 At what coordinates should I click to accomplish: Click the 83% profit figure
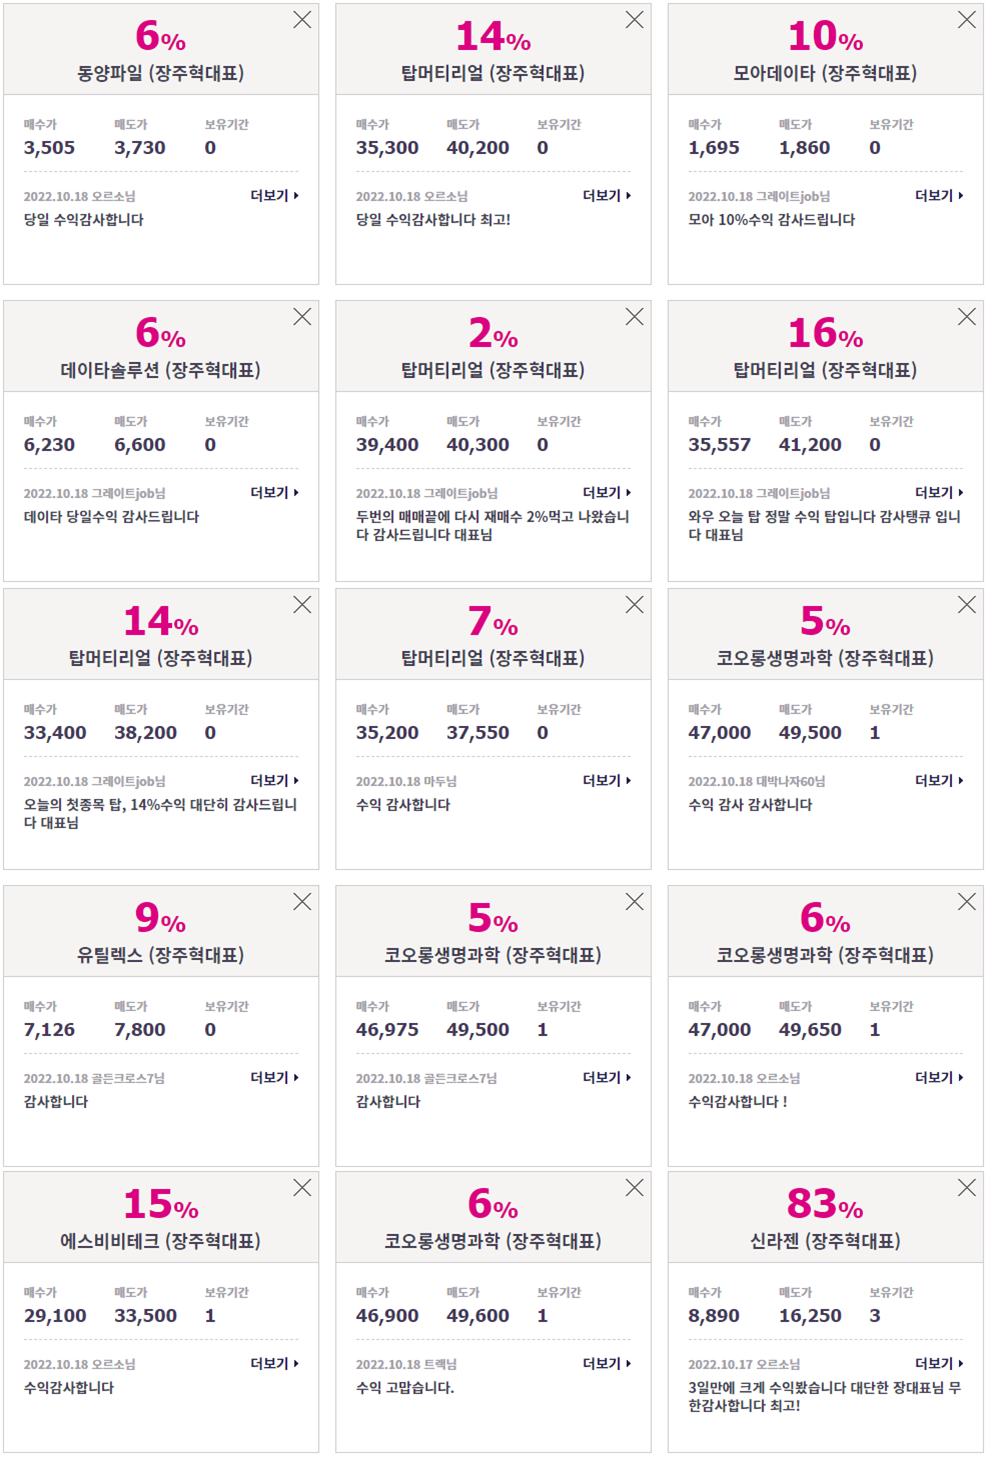point(825,1204)
